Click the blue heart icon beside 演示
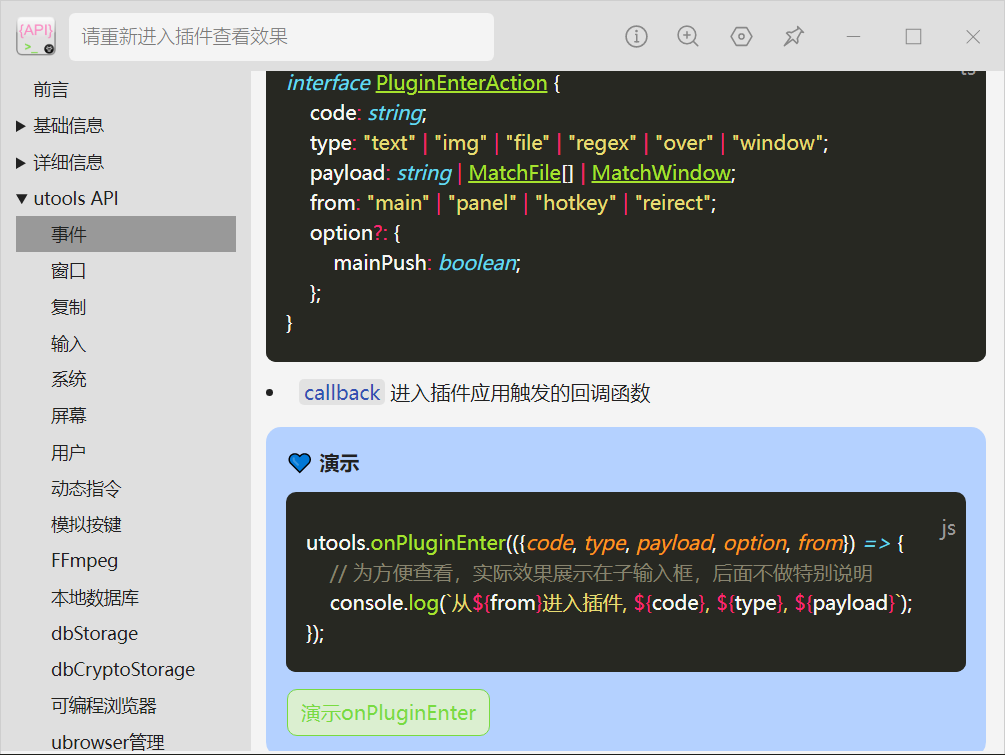 pos(299,463)
